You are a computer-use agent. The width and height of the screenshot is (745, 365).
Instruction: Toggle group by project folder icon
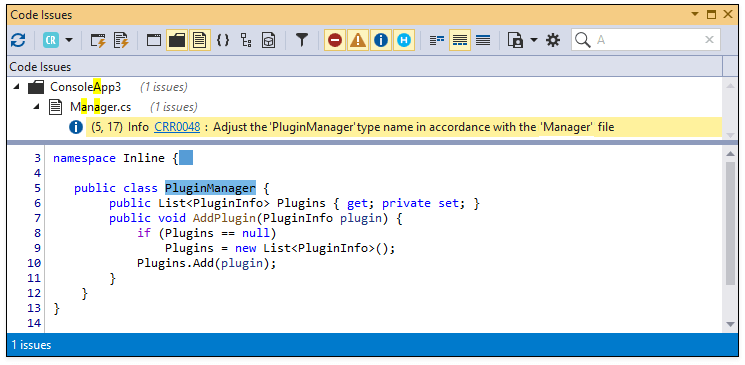(x=177, y=40)
